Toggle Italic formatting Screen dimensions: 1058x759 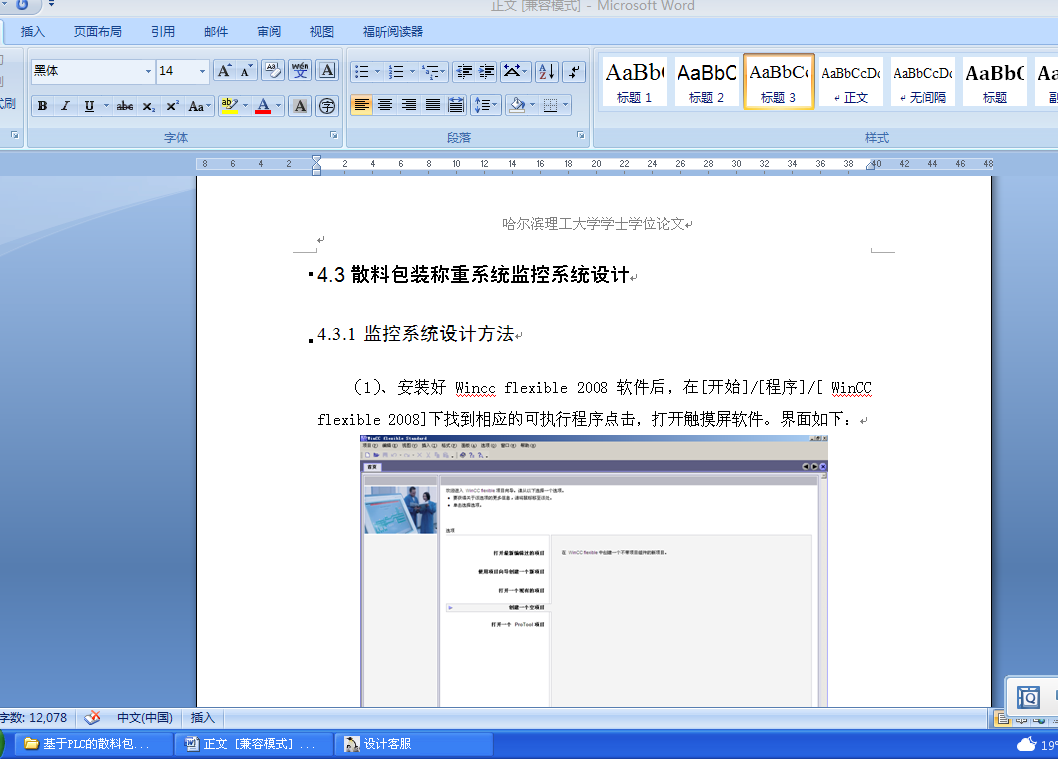click(65, 106)
